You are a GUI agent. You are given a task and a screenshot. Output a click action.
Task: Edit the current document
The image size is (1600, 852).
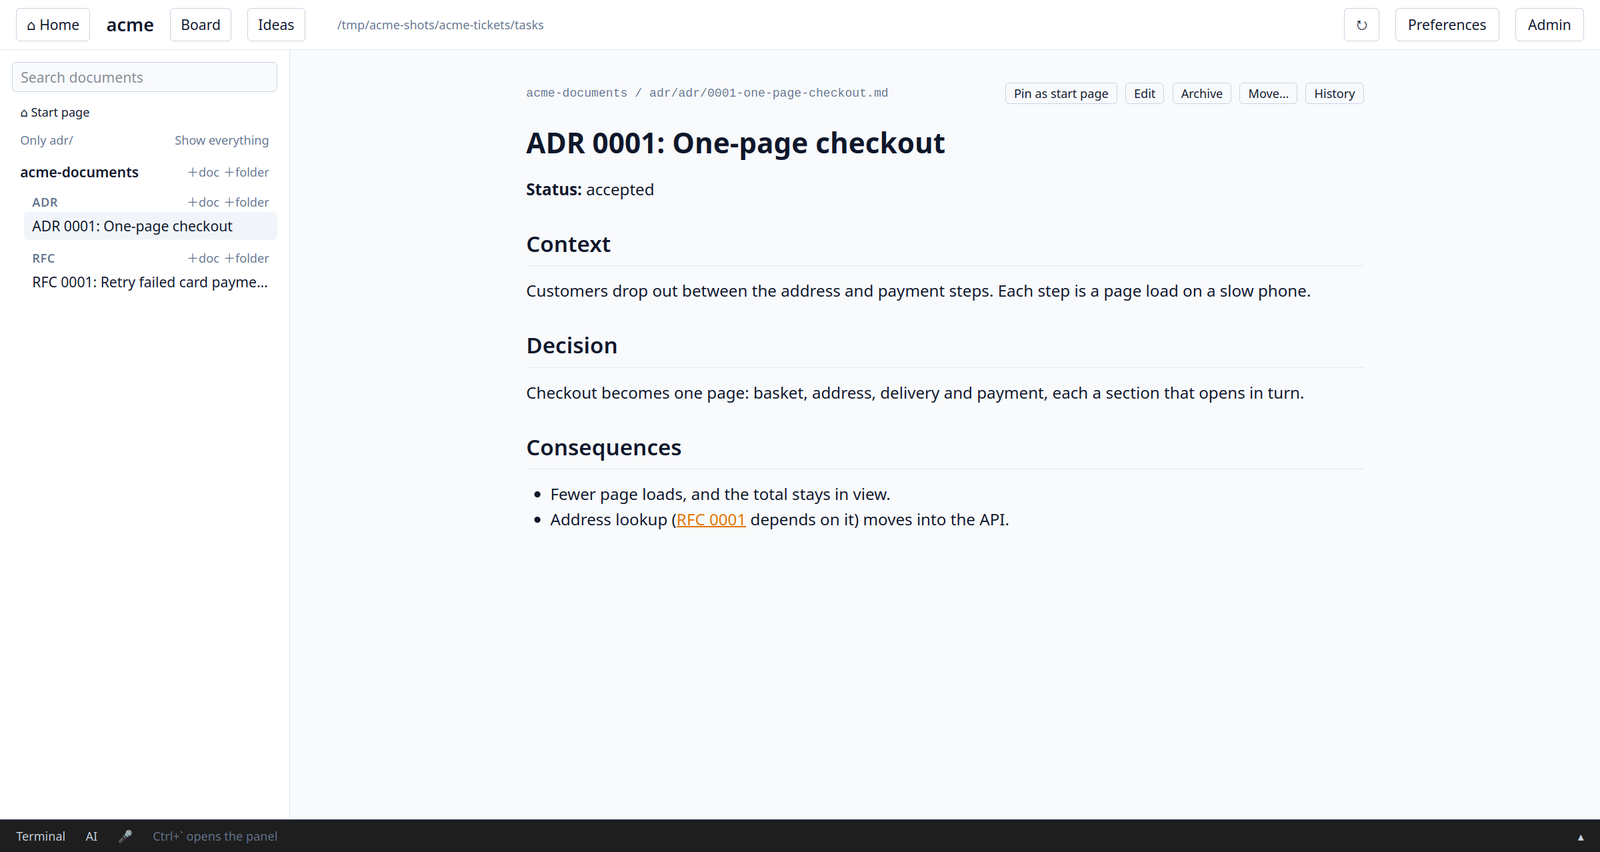click(x=1144, y=93)
